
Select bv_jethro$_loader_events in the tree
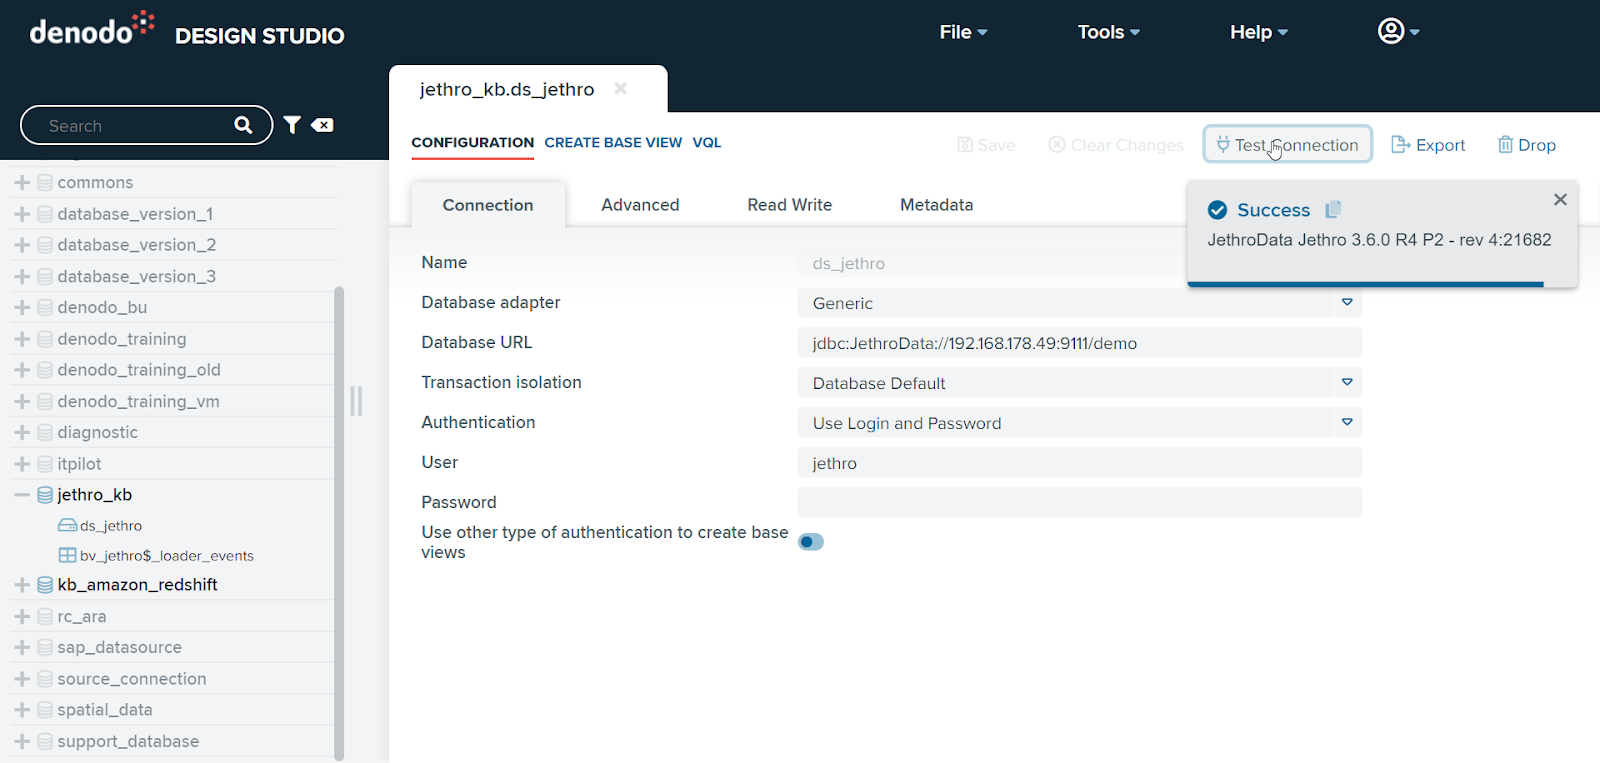tap(167, 556)
